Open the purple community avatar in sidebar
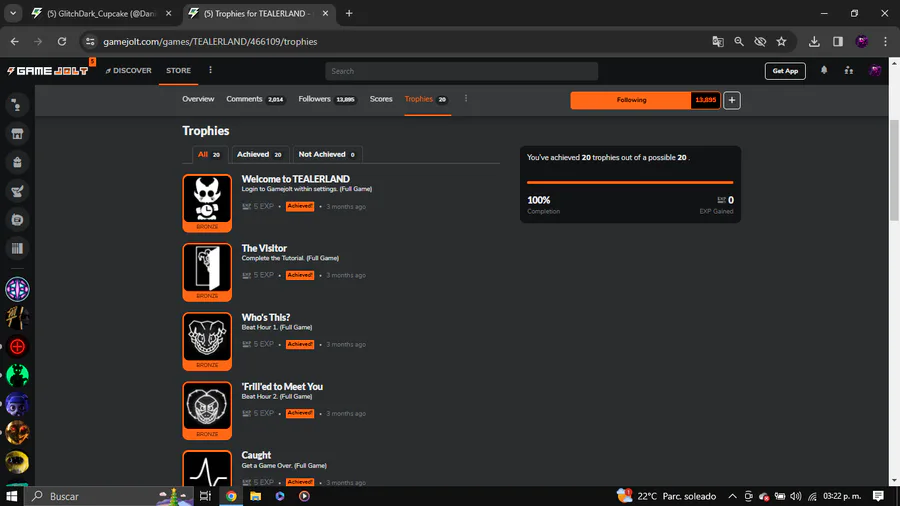Image resolution: width=900 pixels, height=506 pixels. 17,289
